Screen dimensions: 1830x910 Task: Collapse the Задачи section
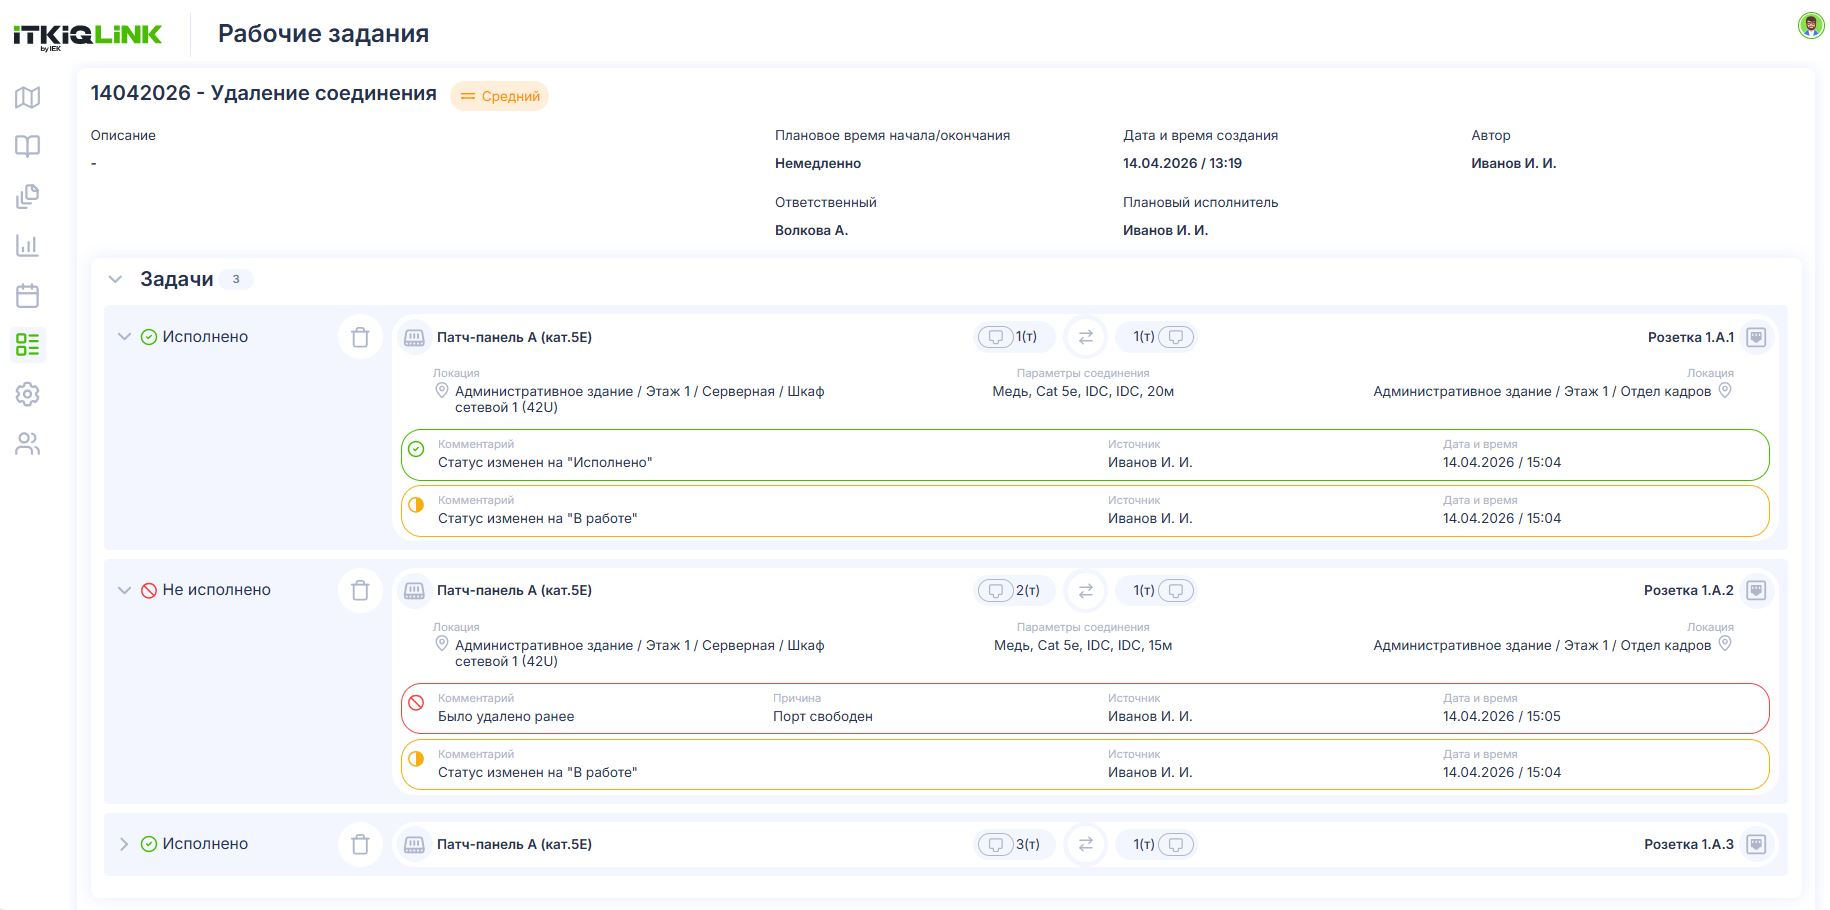click(115, 279)
